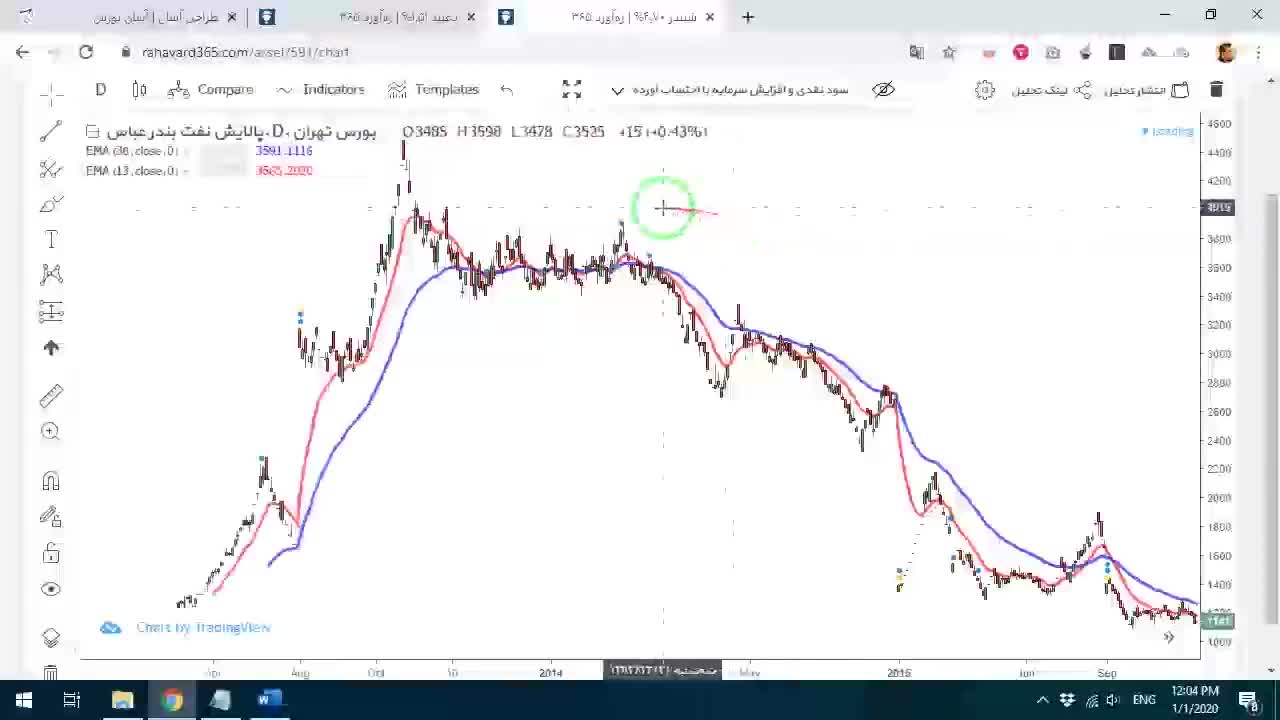The height and width of the screenshot is (720, 1280).
Task: Click the date label on the time axis
Action: point(663,670)
